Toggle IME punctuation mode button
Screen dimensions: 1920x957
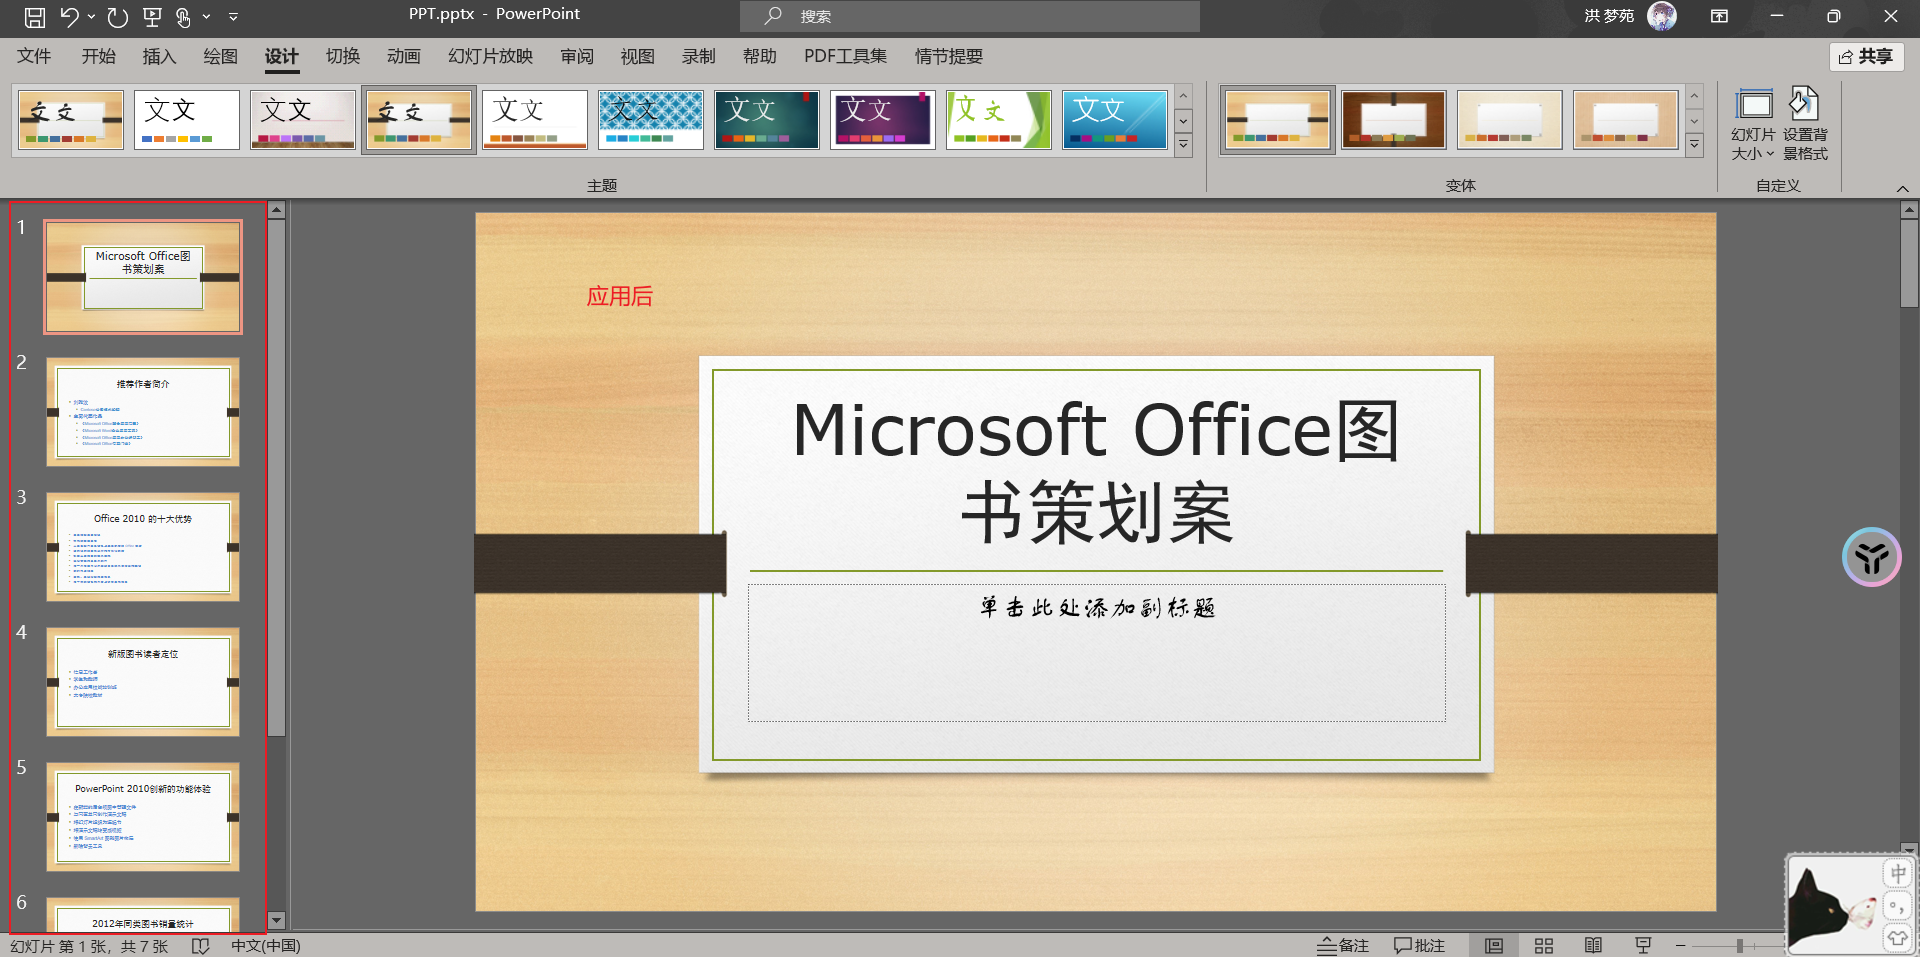pos(1898,907)
